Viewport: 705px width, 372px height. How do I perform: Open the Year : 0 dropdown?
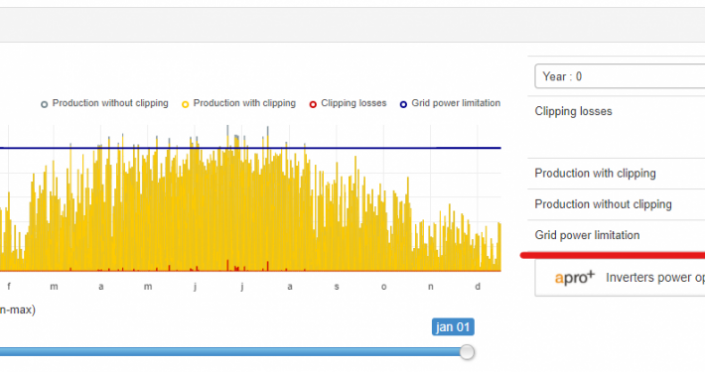click(x=620, y=76)
